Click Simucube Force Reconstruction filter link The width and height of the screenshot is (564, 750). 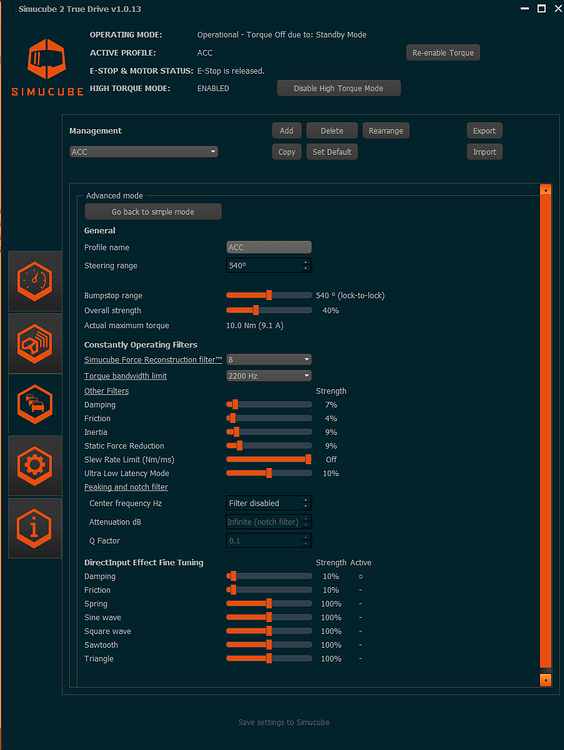pyautogui.click(x=153, y=359)
